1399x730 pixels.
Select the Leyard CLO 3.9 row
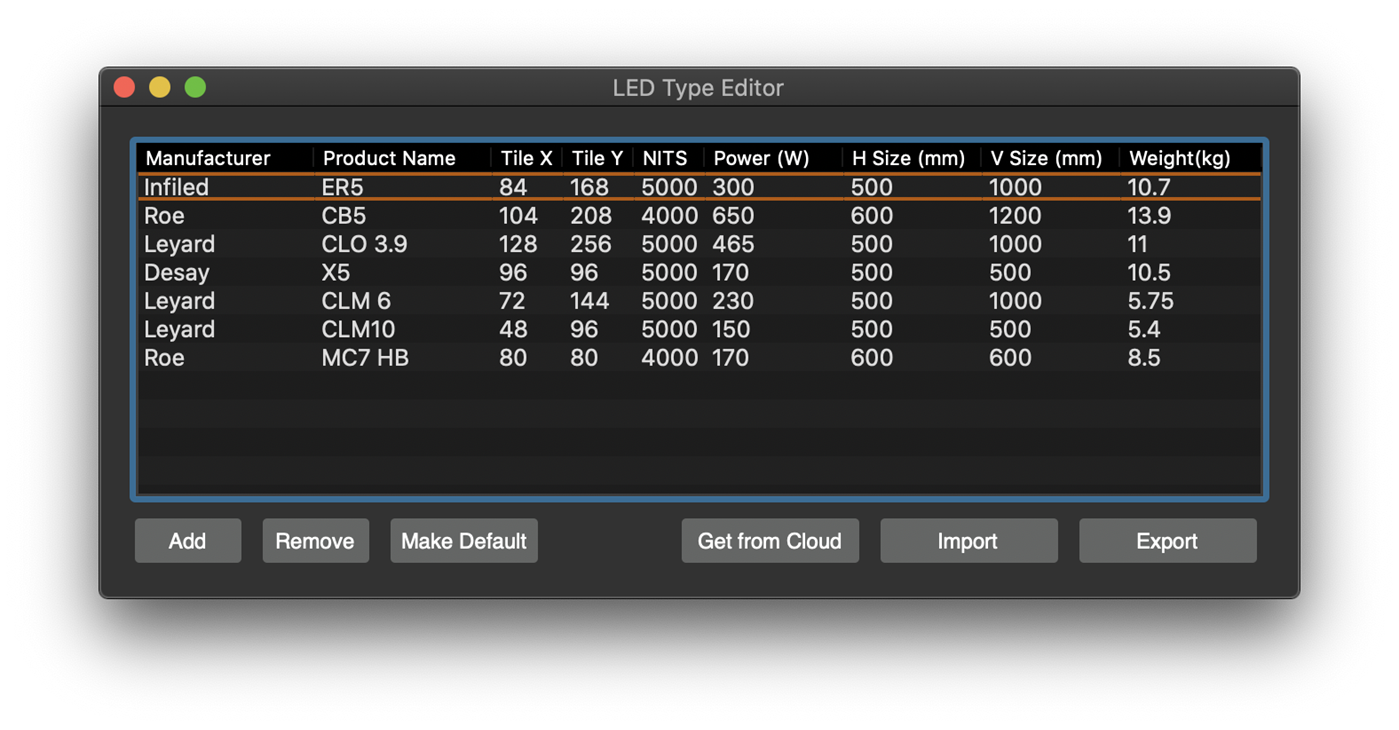(400, 244)
